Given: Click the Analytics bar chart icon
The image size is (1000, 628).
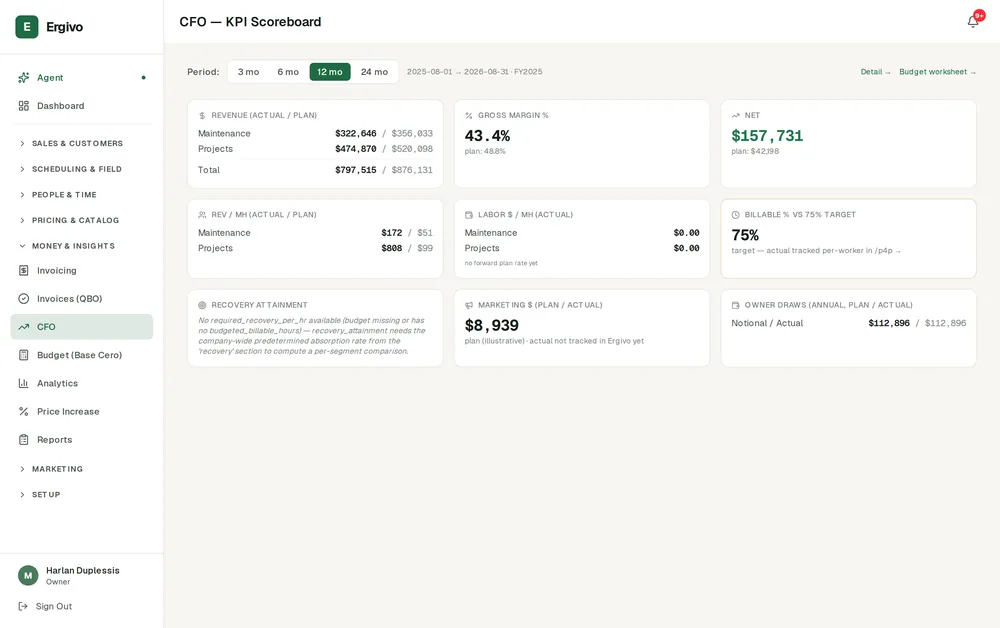Looking at the screenshot, I should click(24, 383).
